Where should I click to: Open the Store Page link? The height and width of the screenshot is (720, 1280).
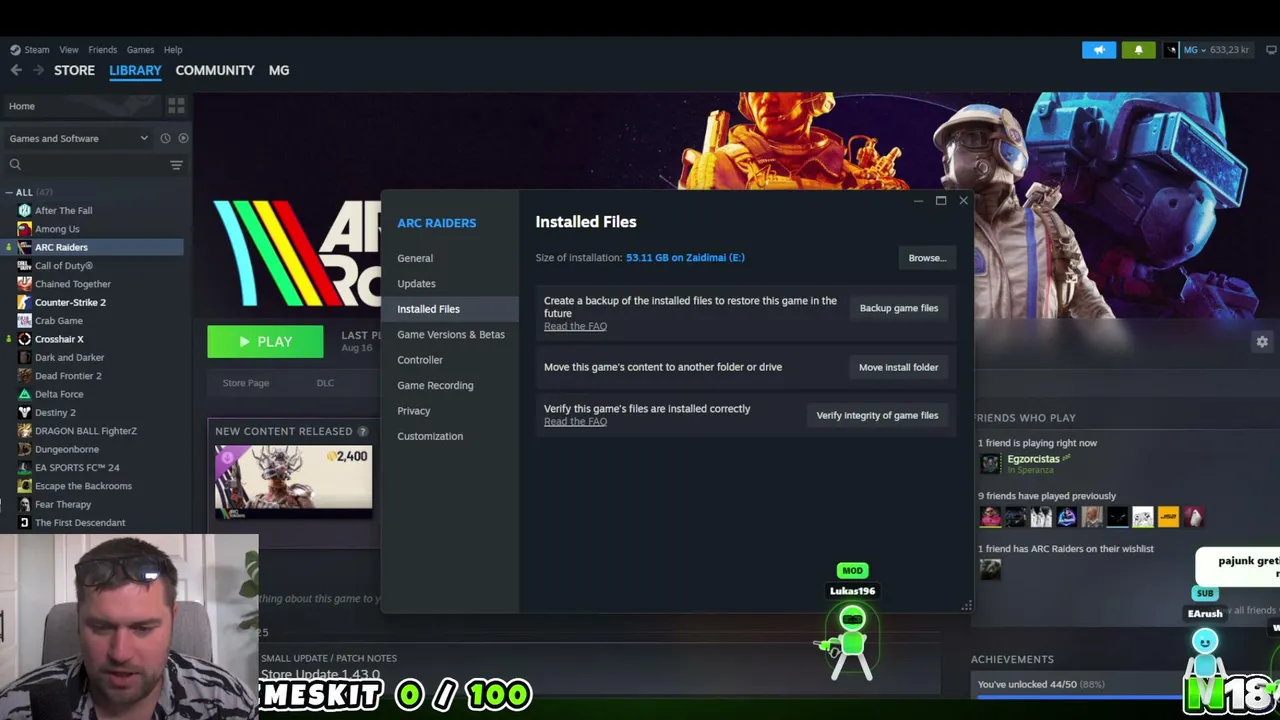point(246,383)
